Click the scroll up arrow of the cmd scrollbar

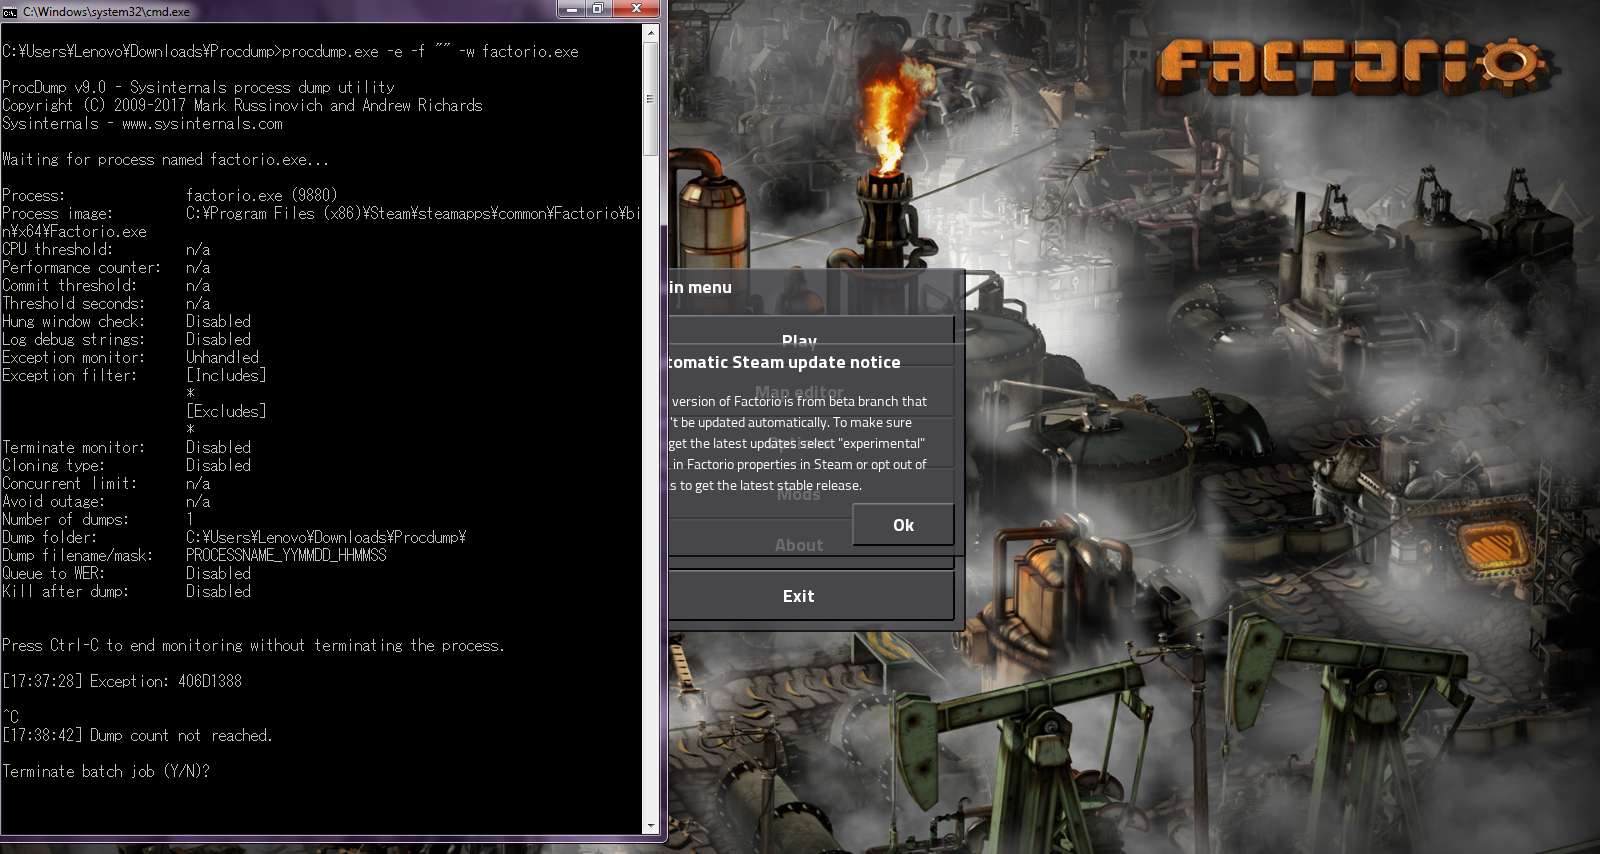pos(651,33)
